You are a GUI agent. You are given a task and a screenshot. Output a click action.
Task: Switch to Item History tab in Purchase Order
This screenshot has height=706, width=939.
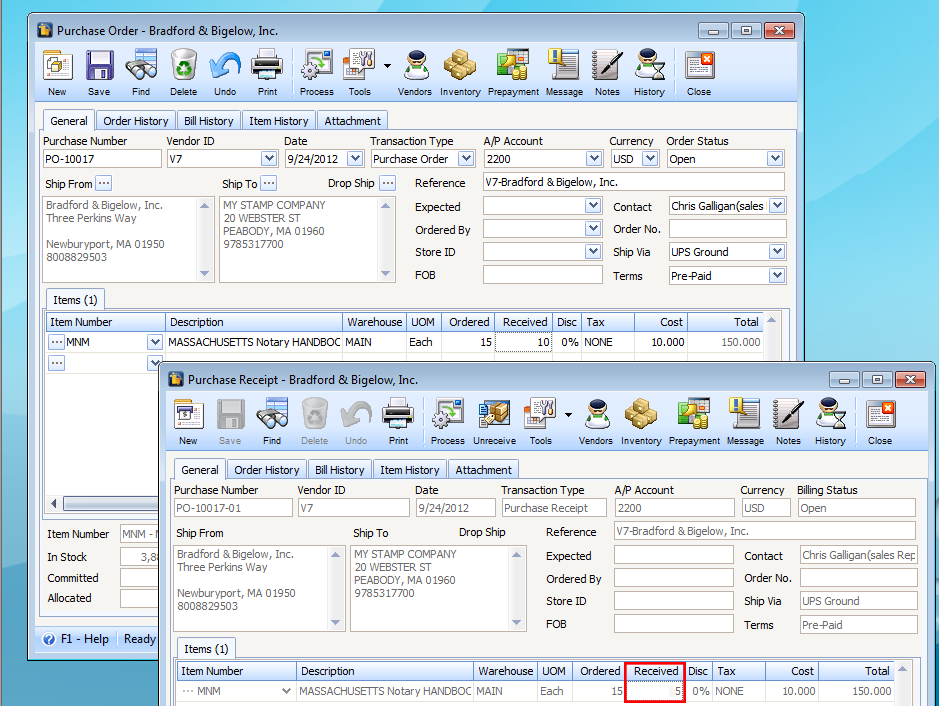278,121
